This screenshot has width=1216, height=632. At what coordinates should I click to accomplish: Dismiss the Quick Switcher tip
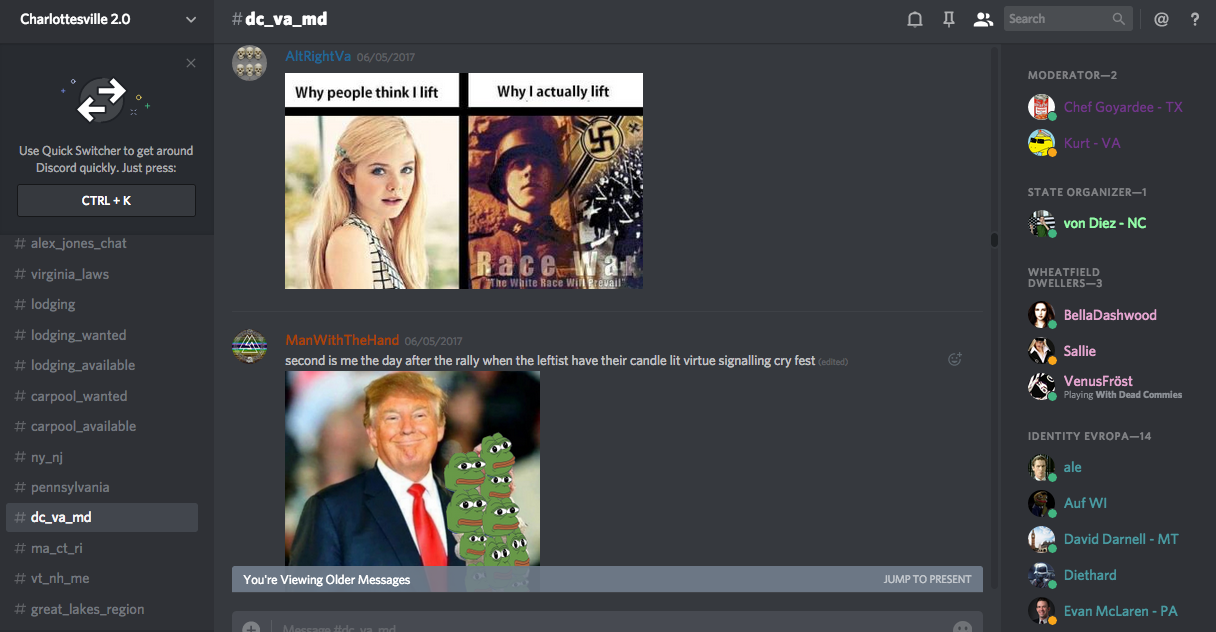point(191,64)
